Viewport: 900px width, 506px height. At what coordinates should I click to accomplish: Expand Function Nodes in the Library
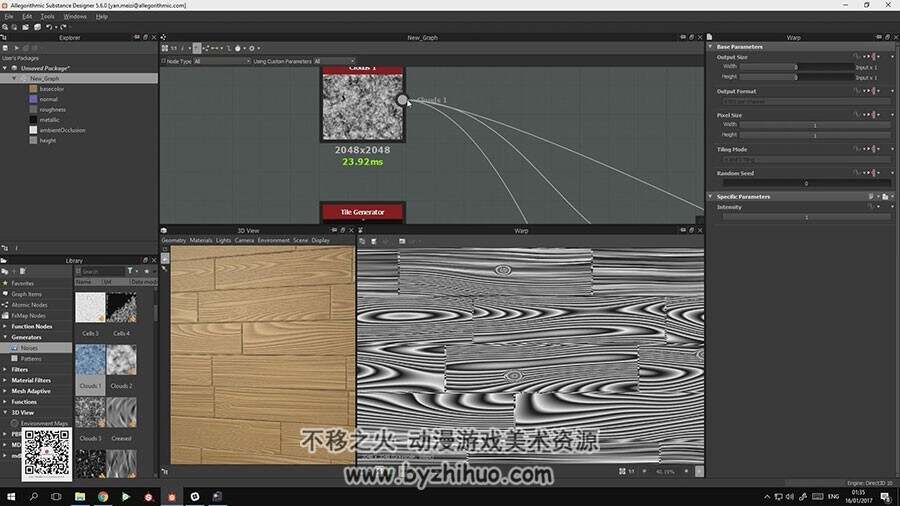tap(5, 326)
